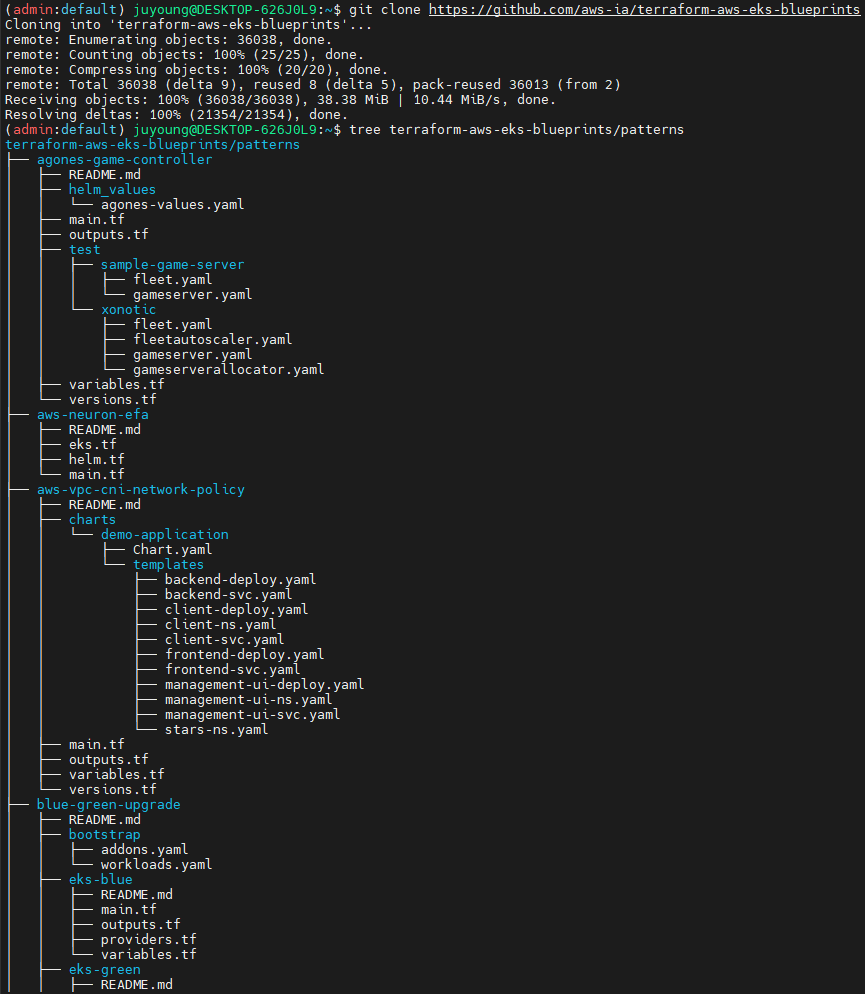865x994 pixels.
Task: Select the blue root path terraform-aws-eks-blueprints/patterns
Action: 153,145
